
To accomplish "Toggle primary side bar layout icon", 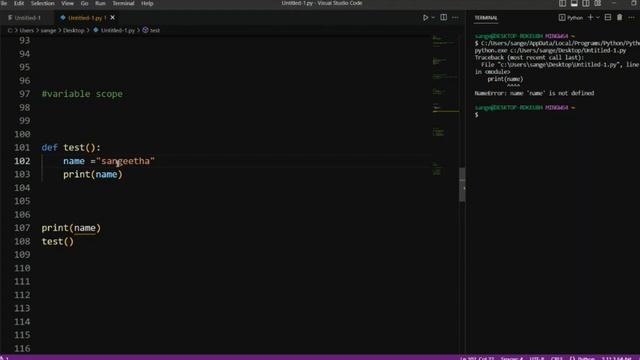I will [562, 3].
